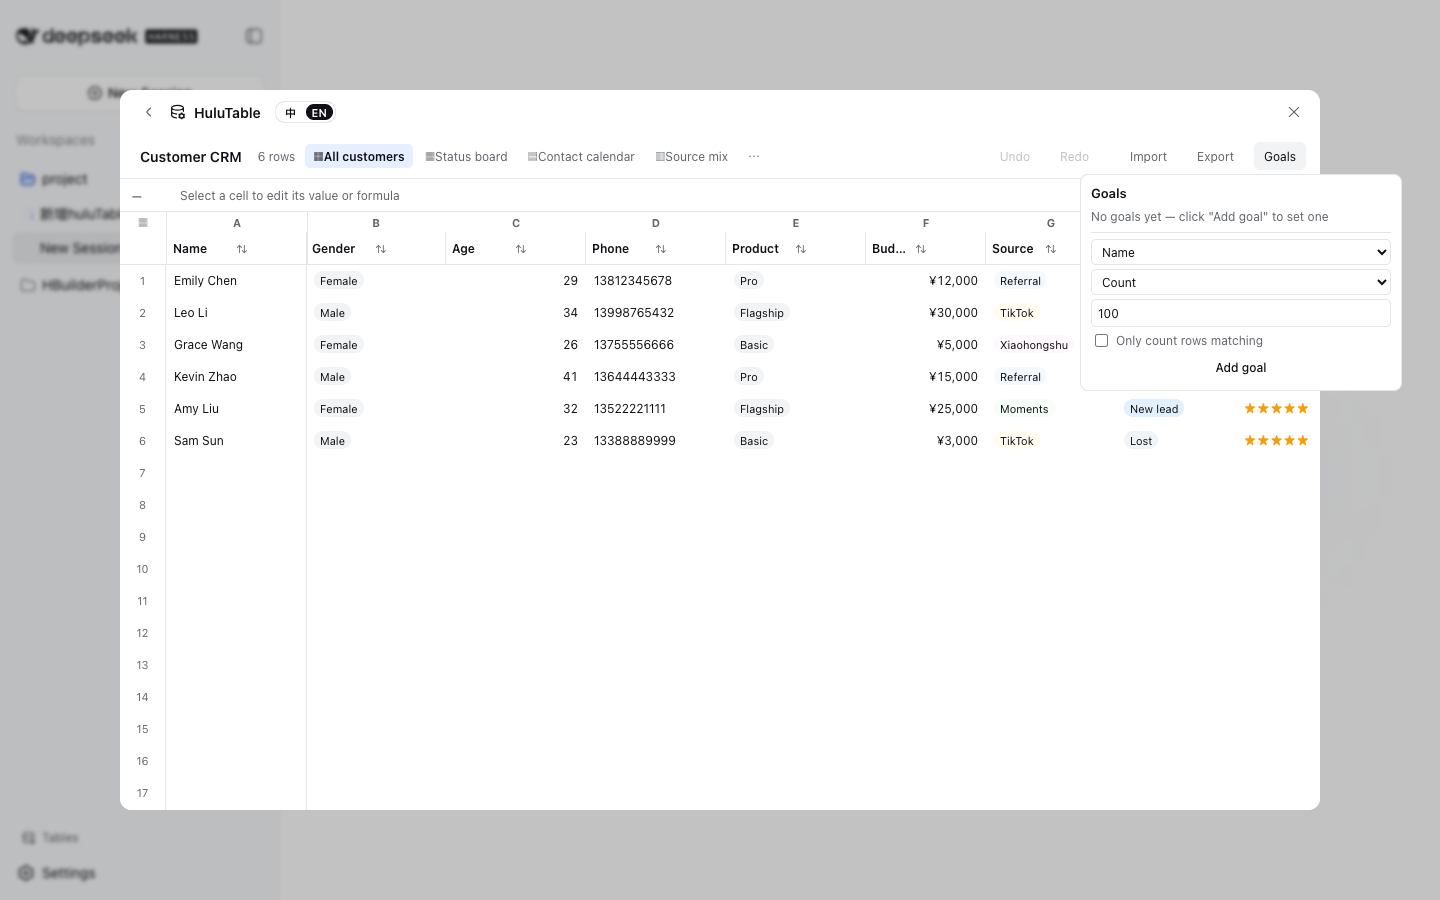The height and width of the screenshot is (900, 1440).
Task: Click the Moments source tag
Action: click(x=1024, y=409)
